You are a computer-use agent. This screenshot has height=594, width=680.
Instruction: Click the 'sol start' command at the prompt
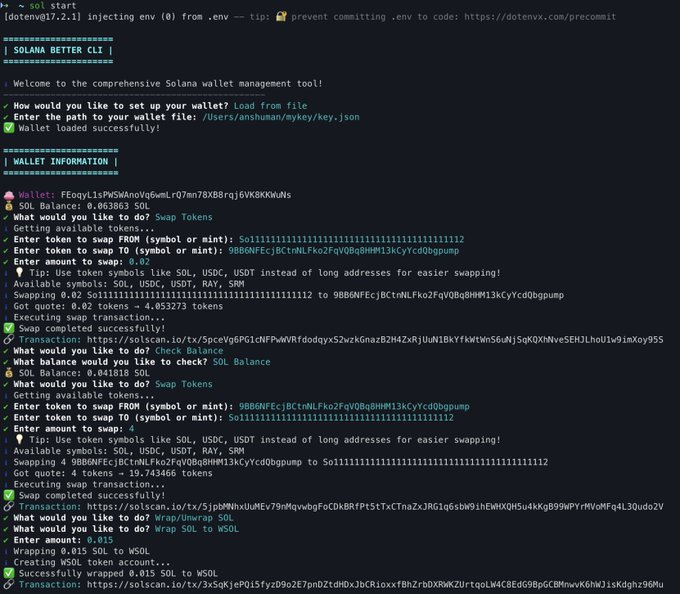(x=53, y=6)
